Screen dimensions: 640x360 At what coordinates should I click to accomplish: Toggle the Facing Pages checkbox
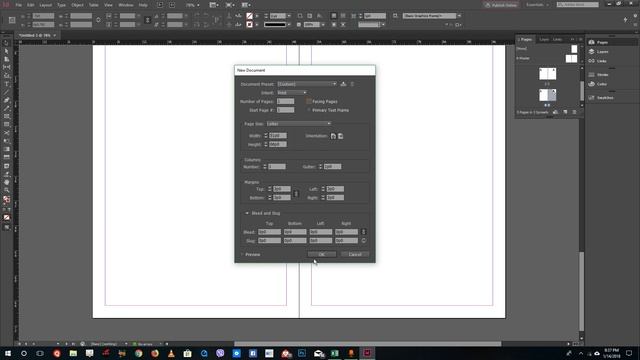pos(309,101)
